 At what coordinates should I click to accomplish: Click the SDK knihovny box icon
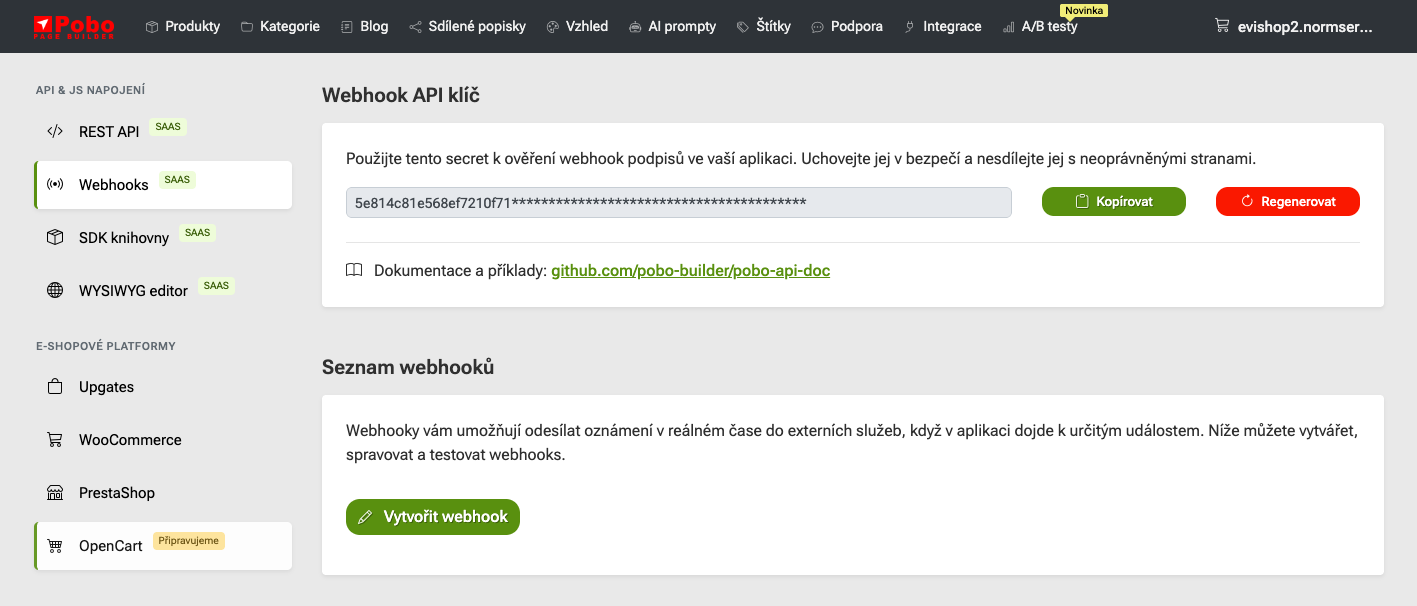[55, 237]
